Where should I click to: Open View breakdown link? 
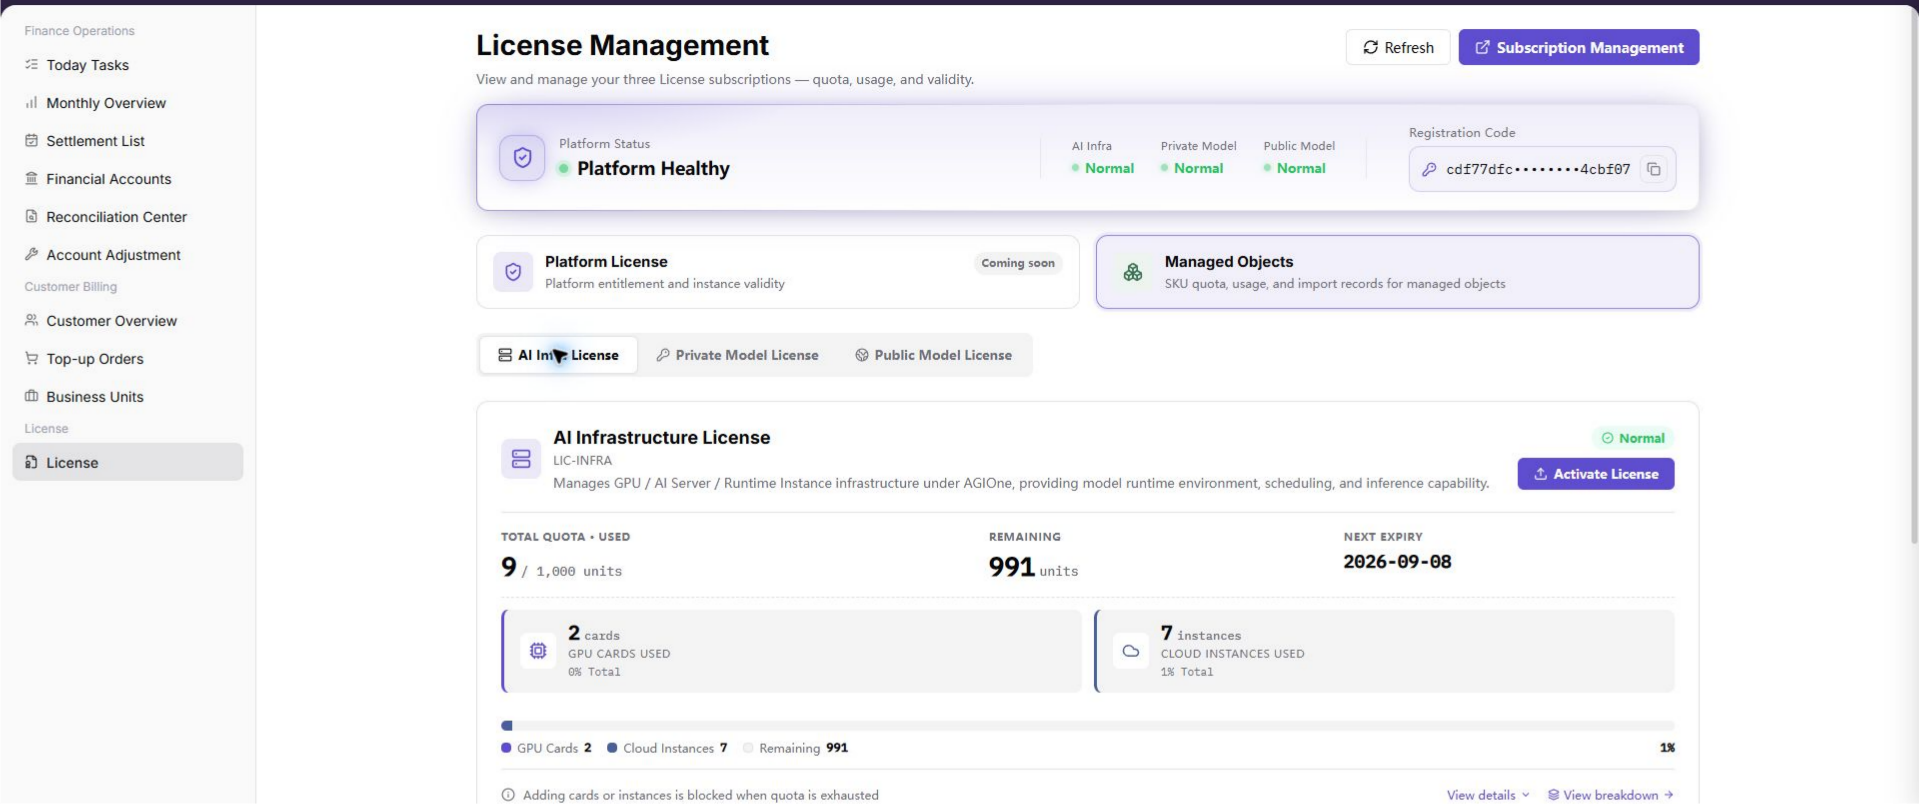(1610, 795)
